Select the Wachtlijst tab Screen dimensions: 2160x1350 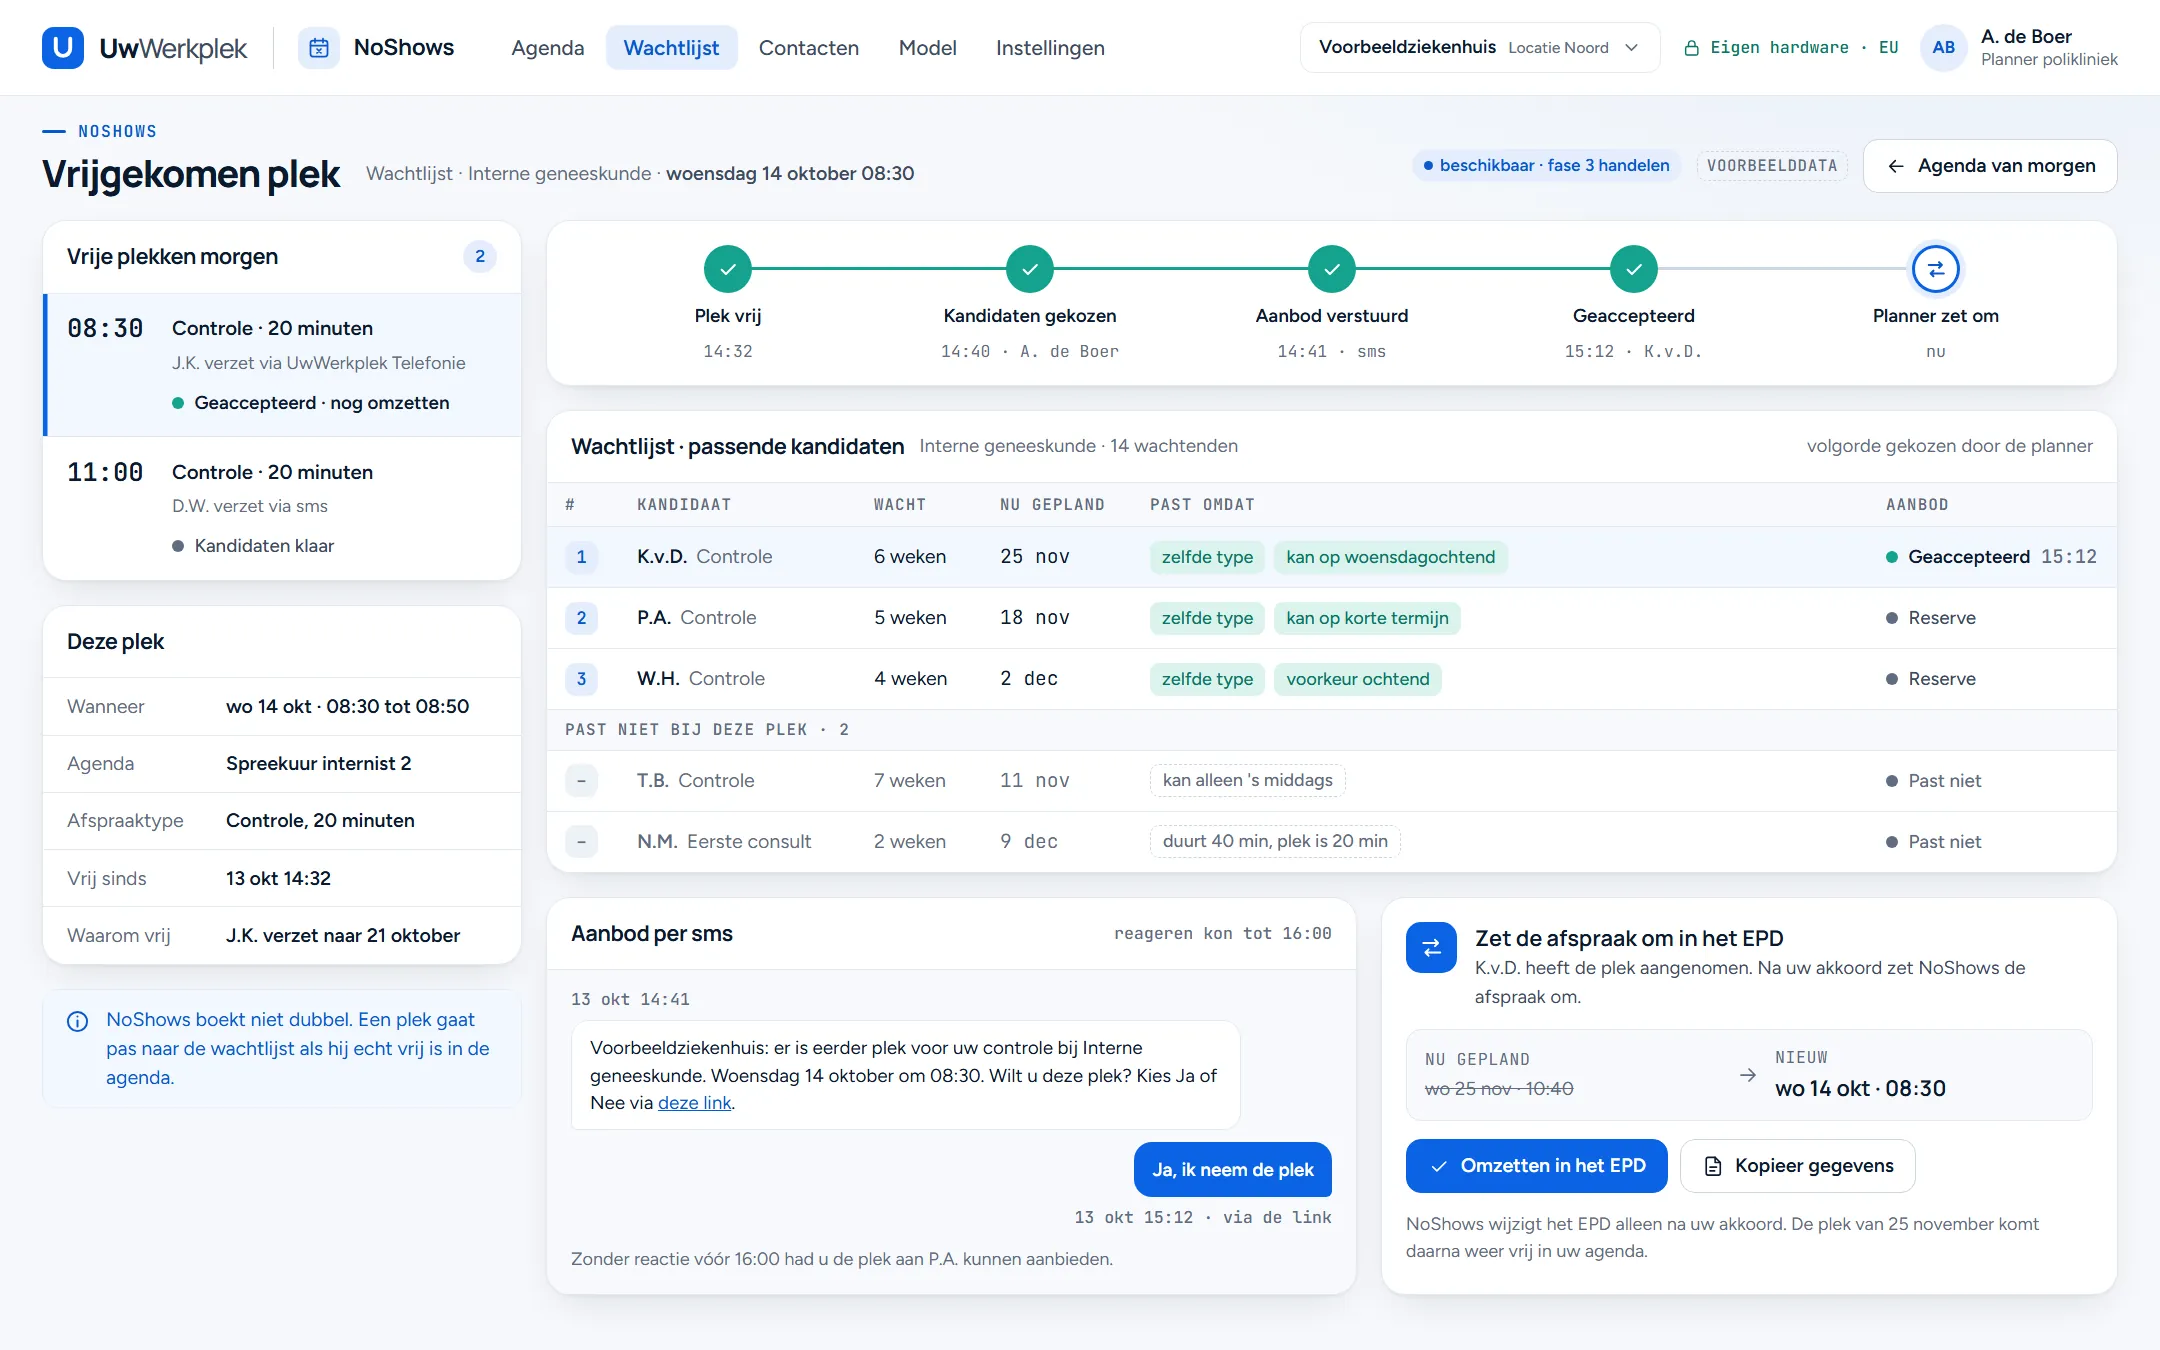[x=671, y=47]
